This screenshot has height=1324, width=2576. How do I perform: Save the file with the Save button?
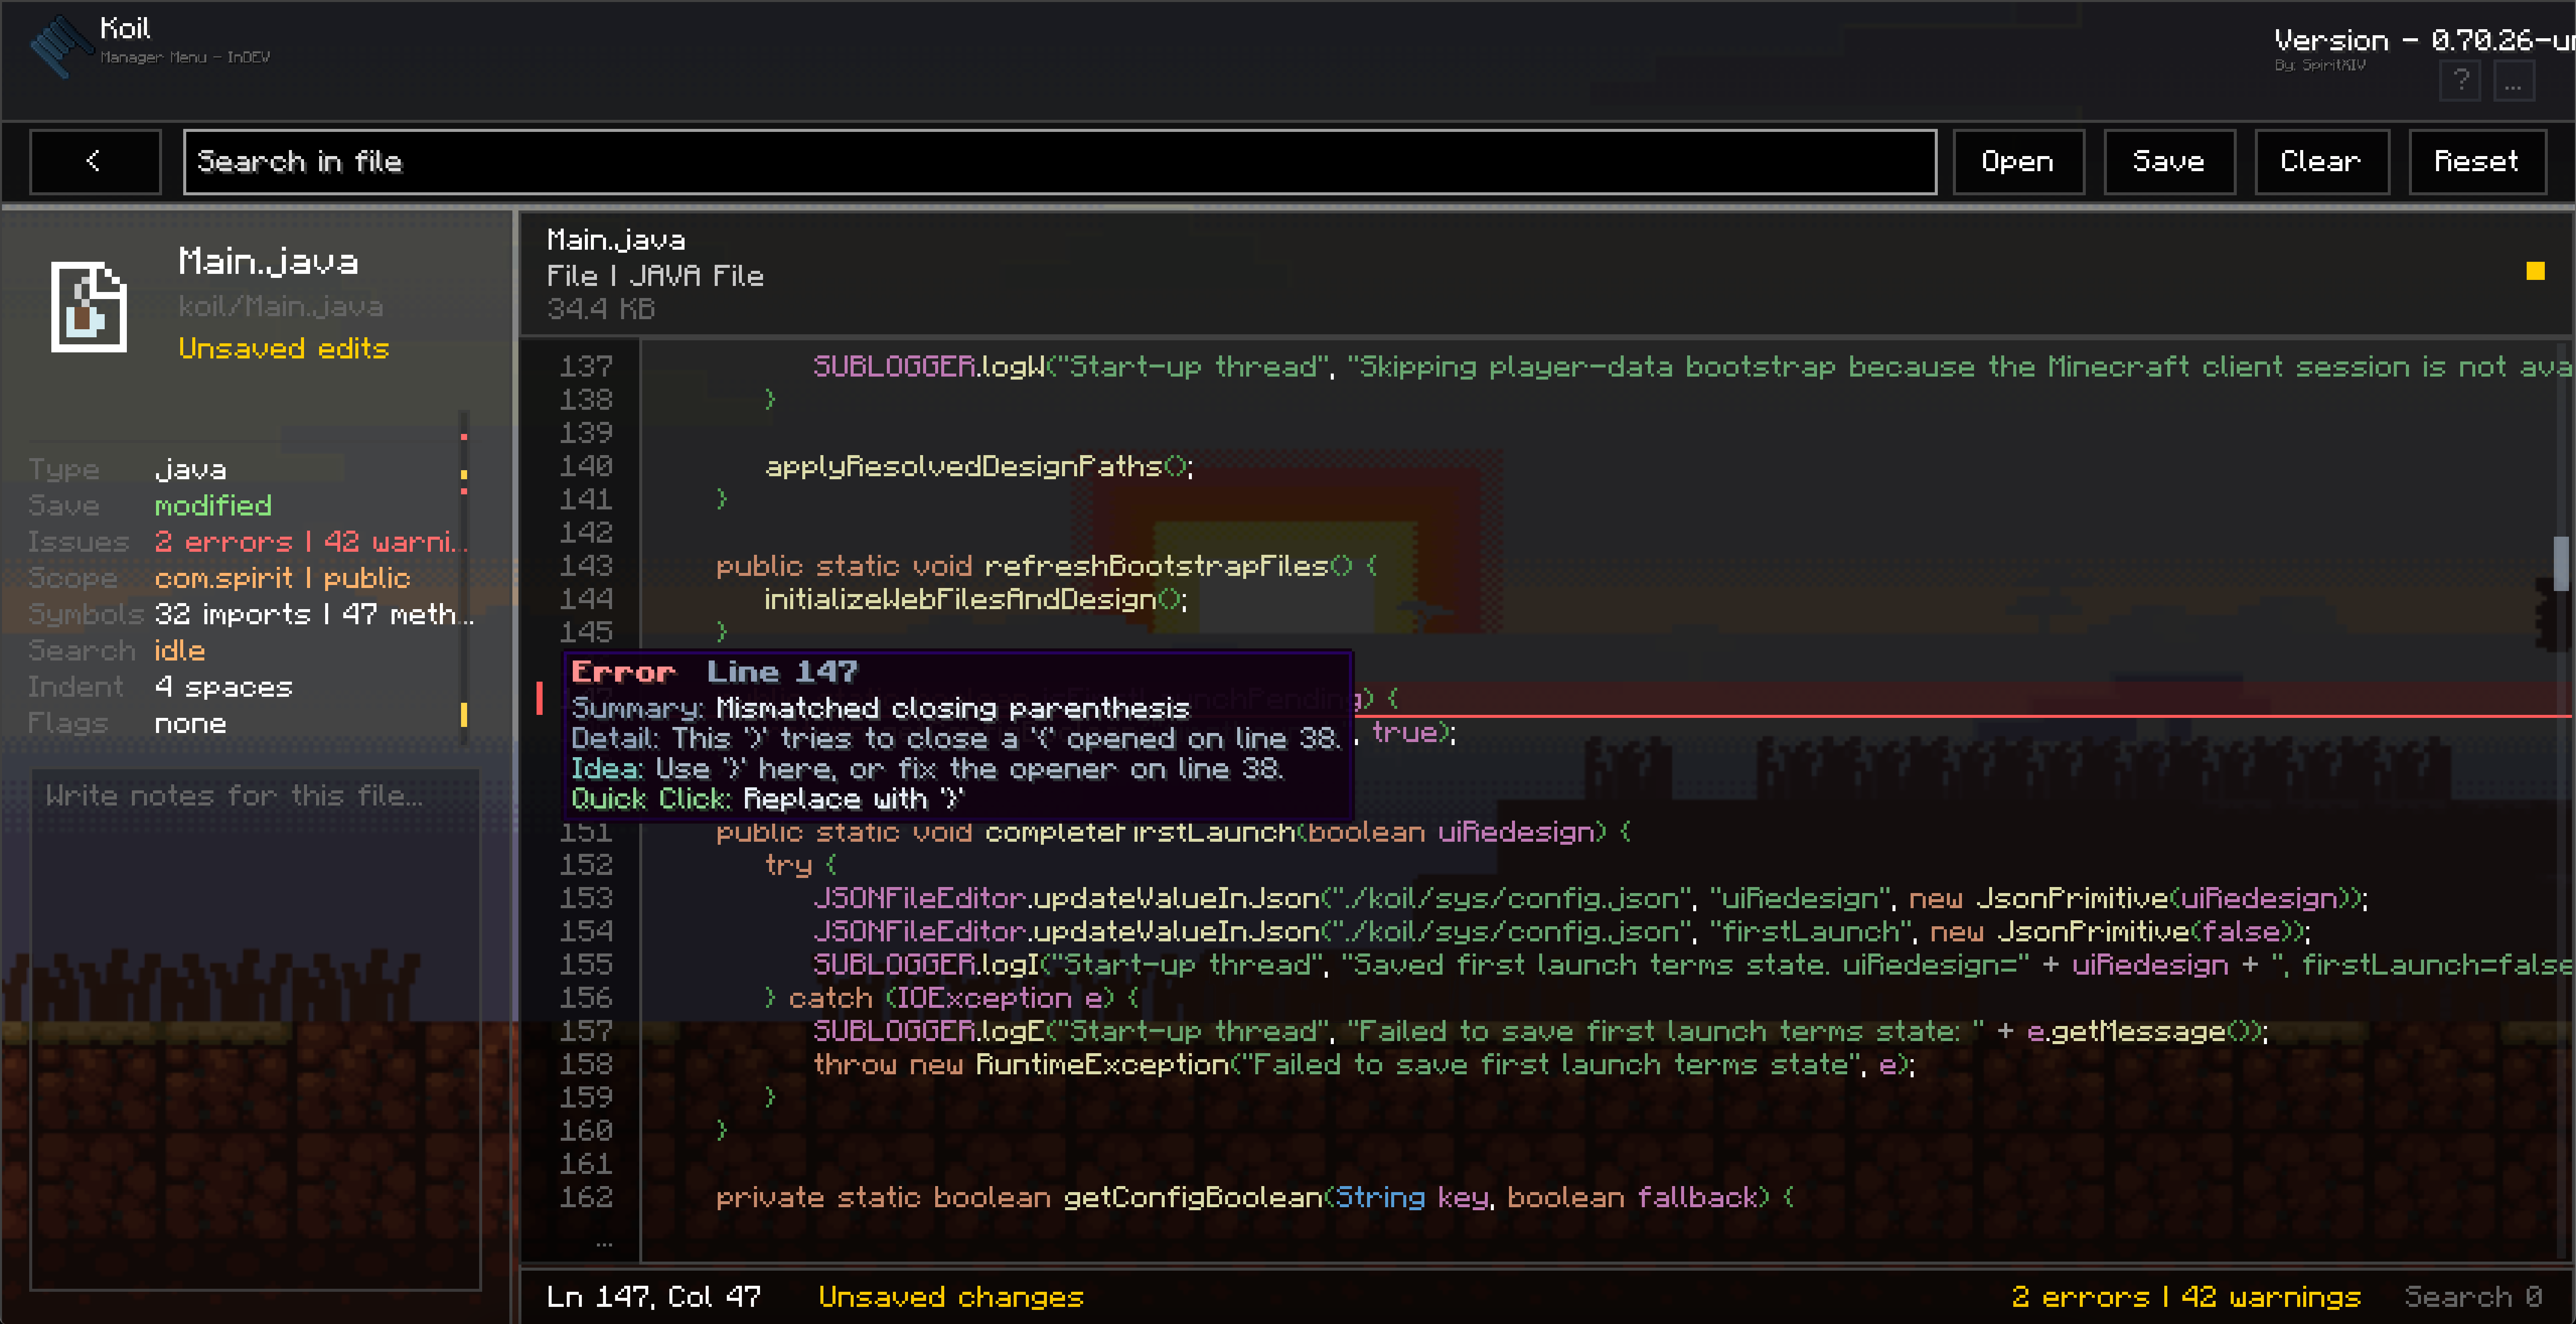pos(2169,161)
